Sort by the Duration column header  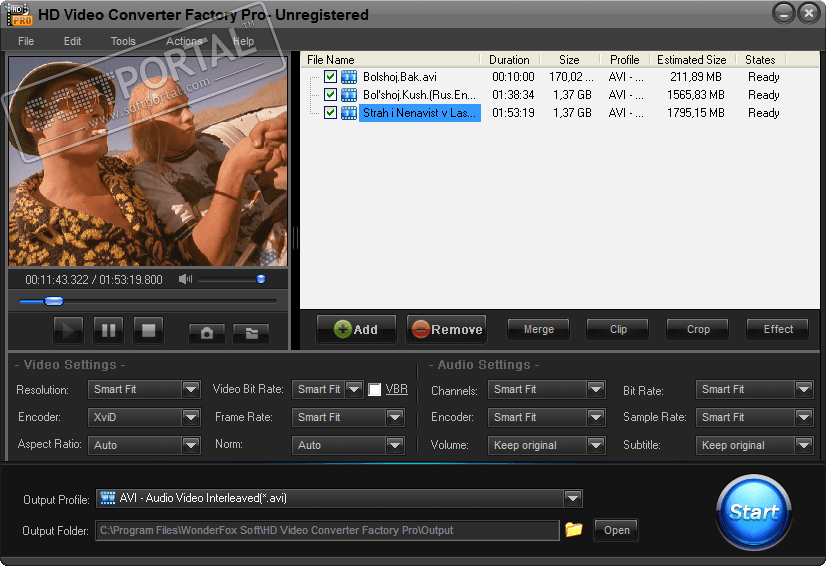pos(509,60)
